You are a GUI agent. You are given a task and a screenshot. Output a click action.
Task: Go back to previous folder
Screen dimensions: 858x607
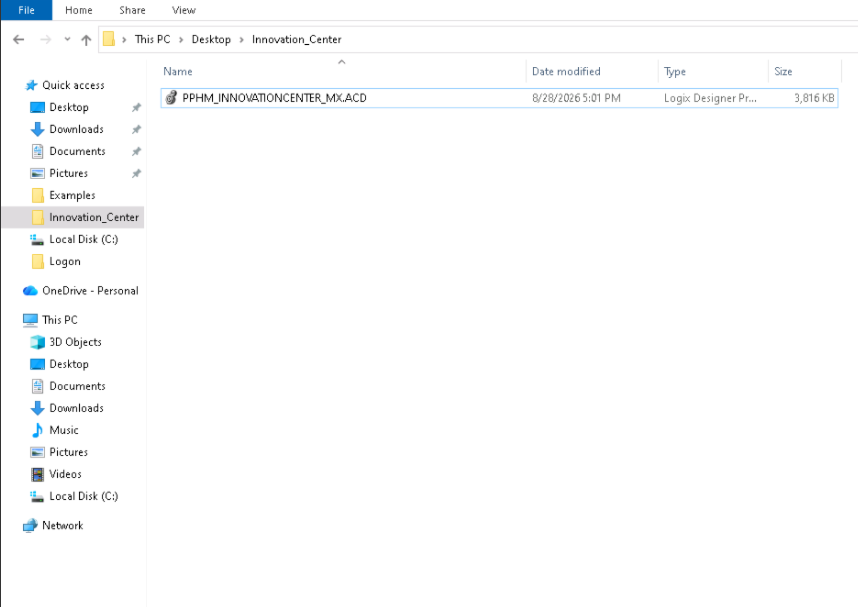pyautogui.click(x=19, y=39)
